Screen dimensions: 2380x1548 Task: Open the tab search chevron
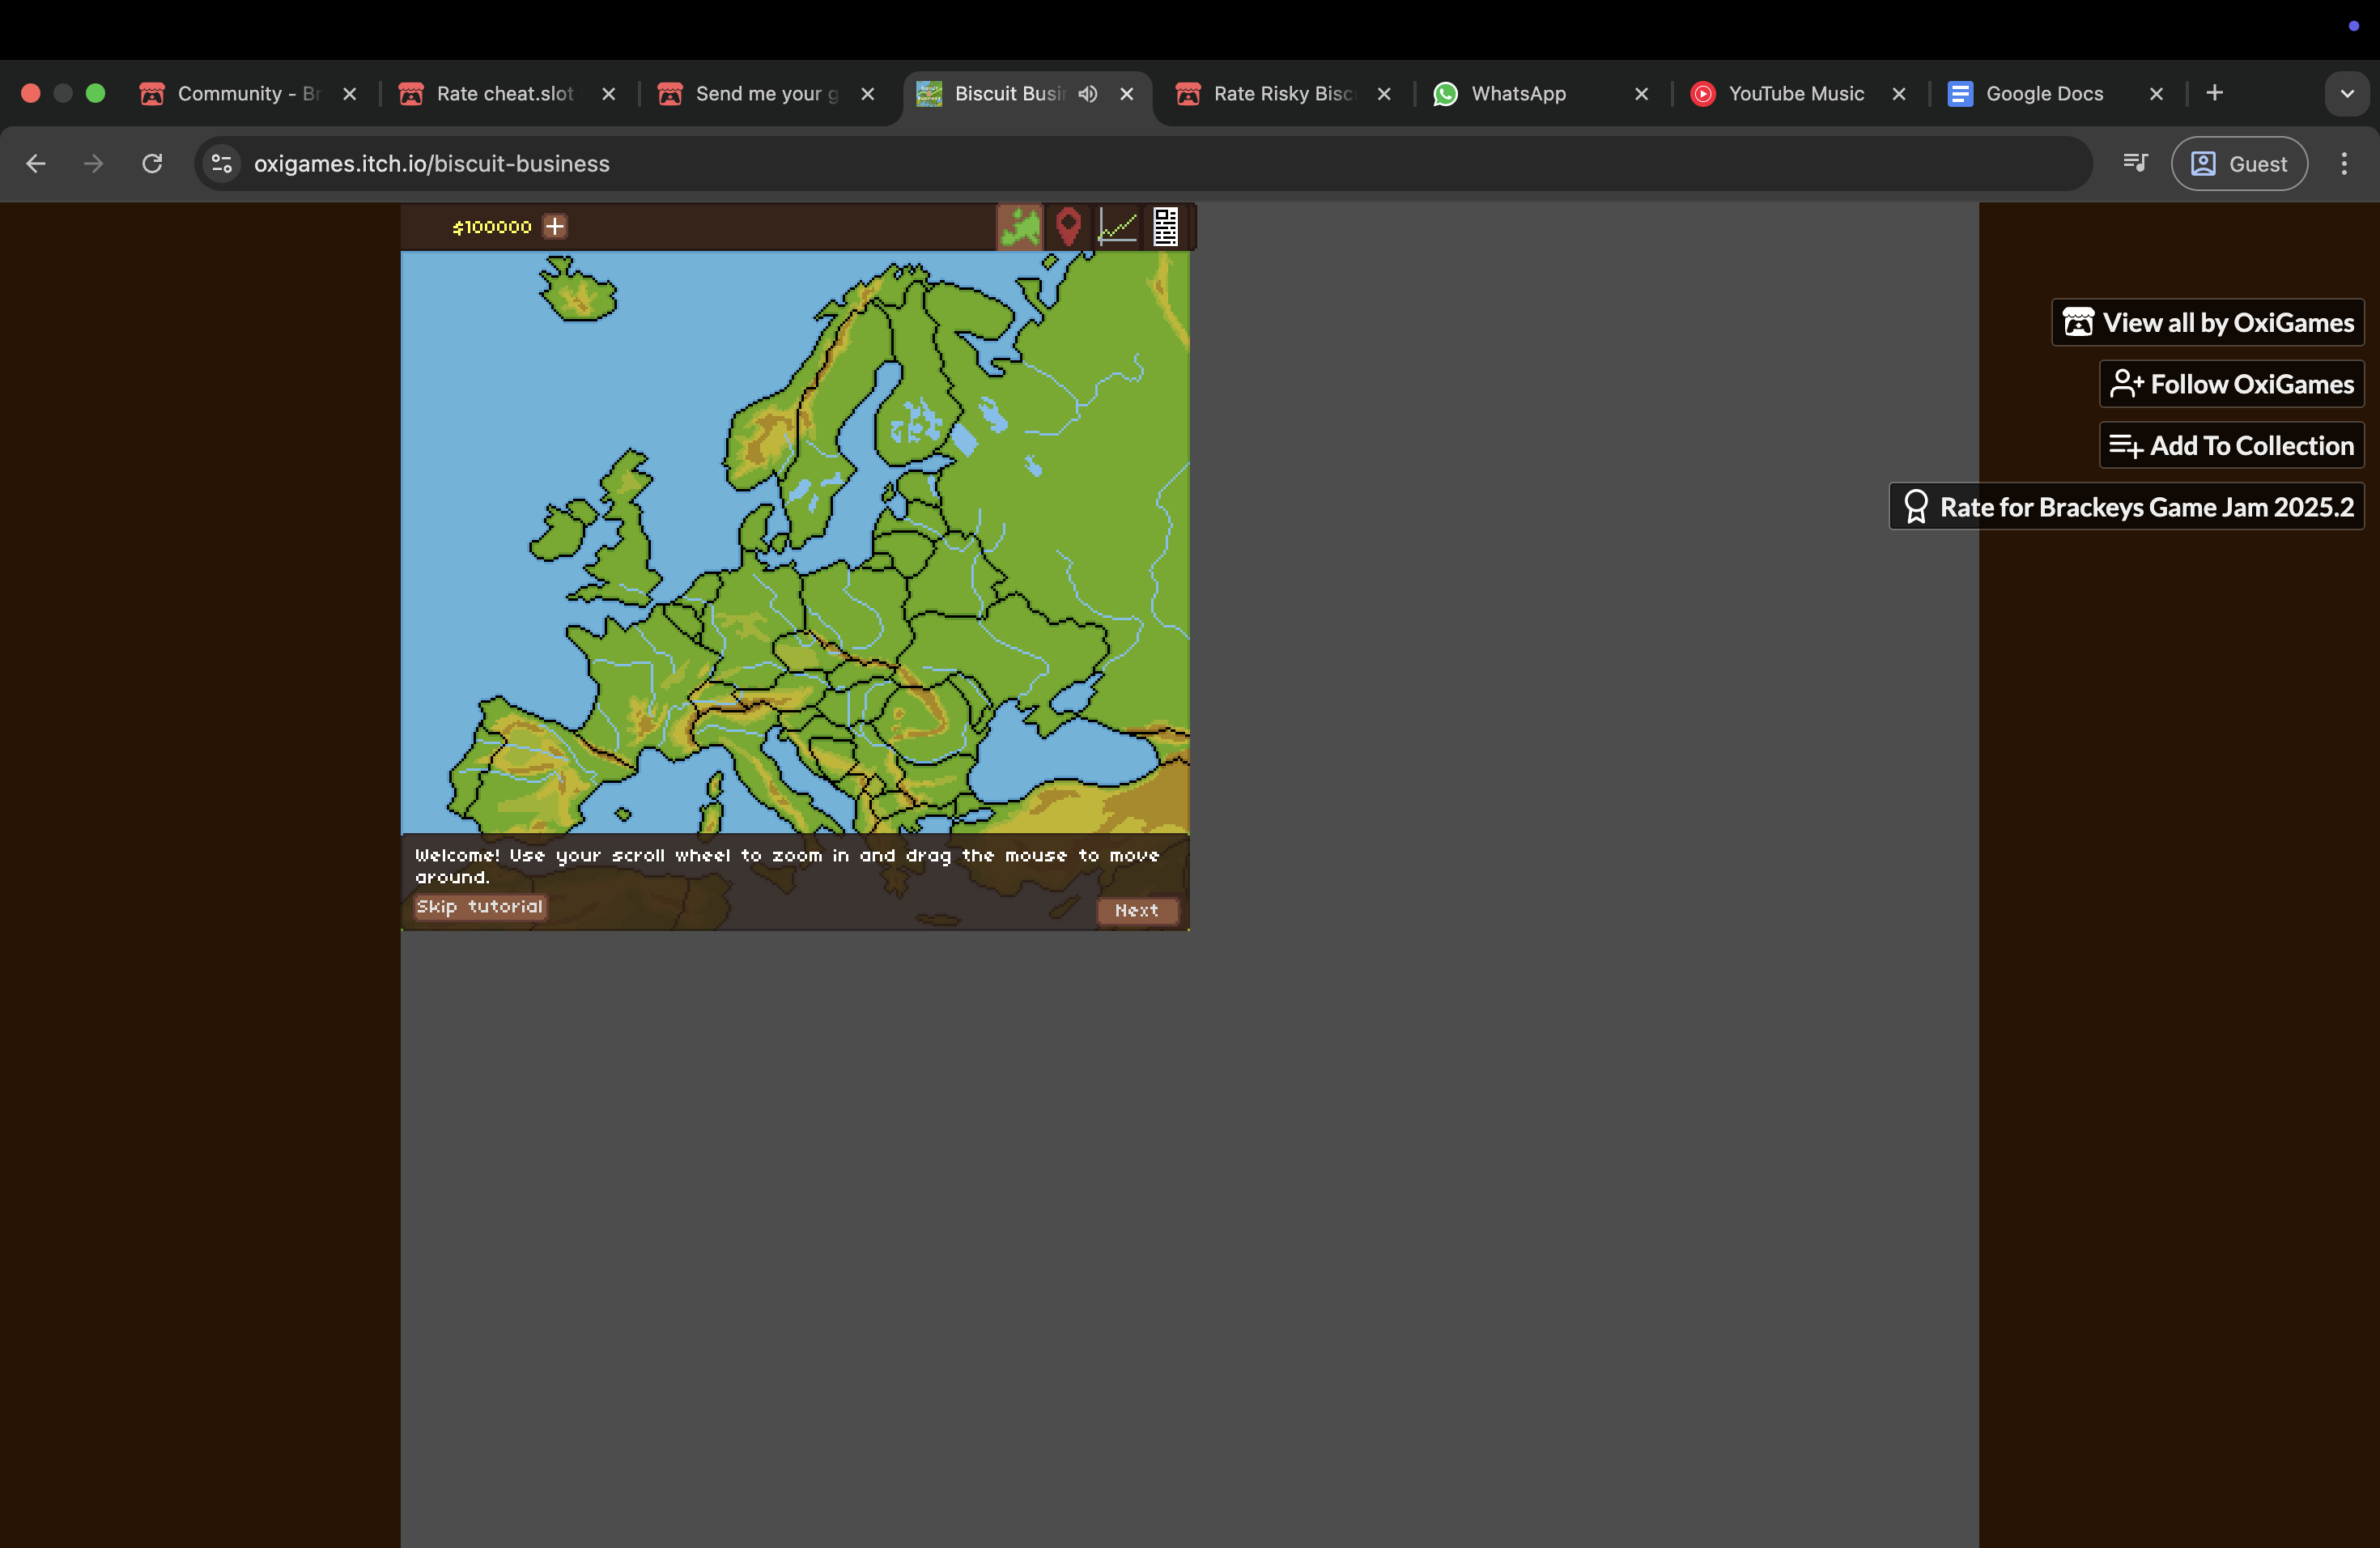(x=2347, y=93)
